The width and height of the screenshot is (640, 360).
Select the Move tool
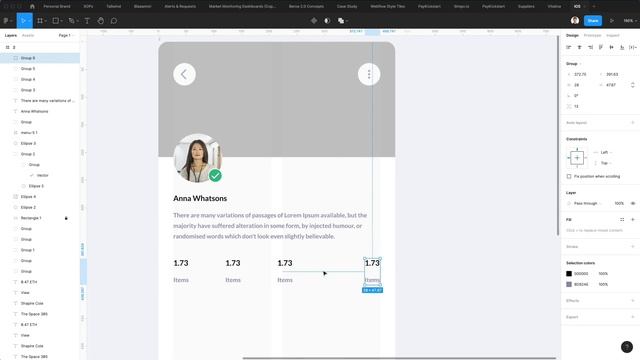click(x=23, y=20)
